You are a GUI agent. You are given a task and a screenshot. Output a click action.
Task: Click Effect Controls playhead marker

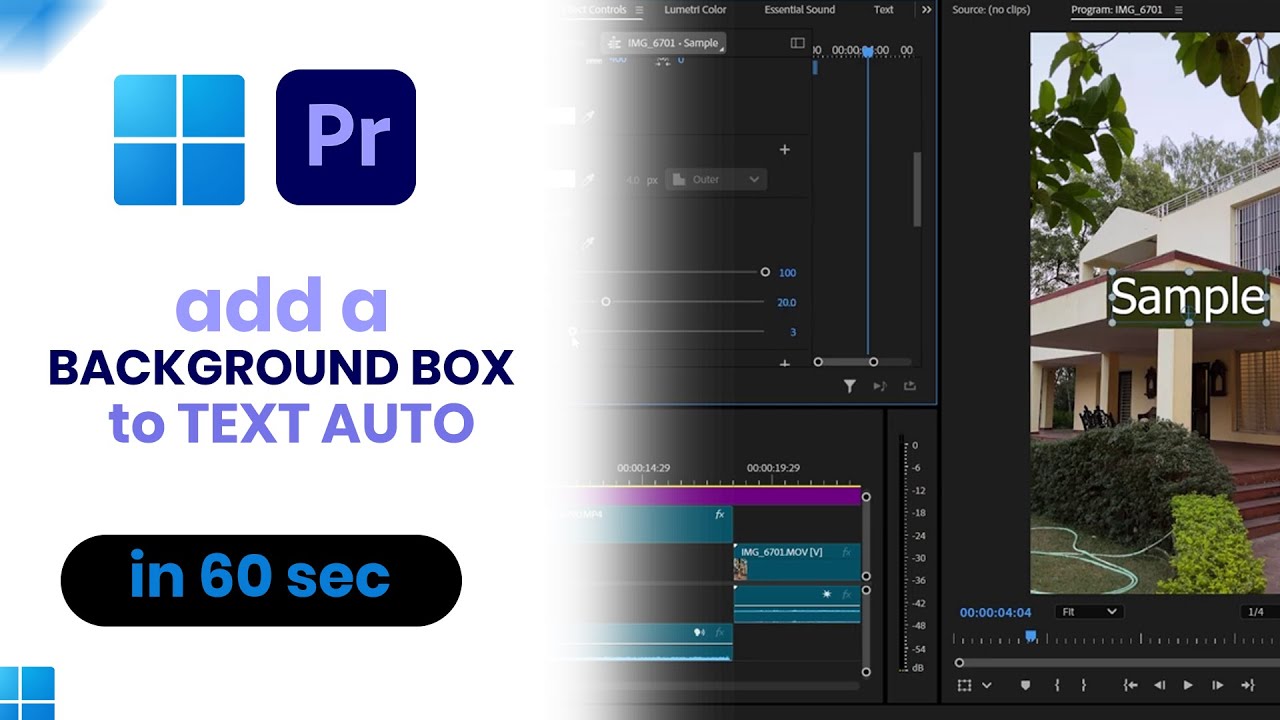coord(867,51)
